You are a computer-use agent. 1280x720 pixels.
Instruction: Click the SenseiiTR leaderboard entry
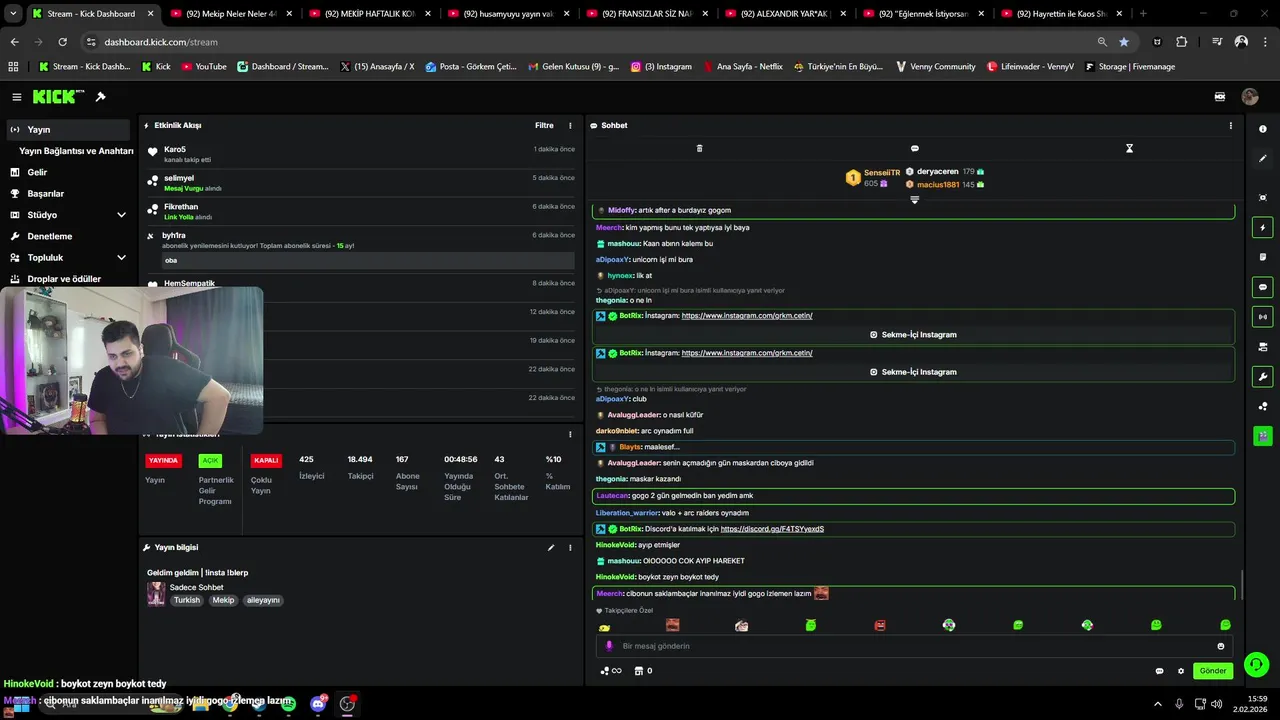click(873, 178)
